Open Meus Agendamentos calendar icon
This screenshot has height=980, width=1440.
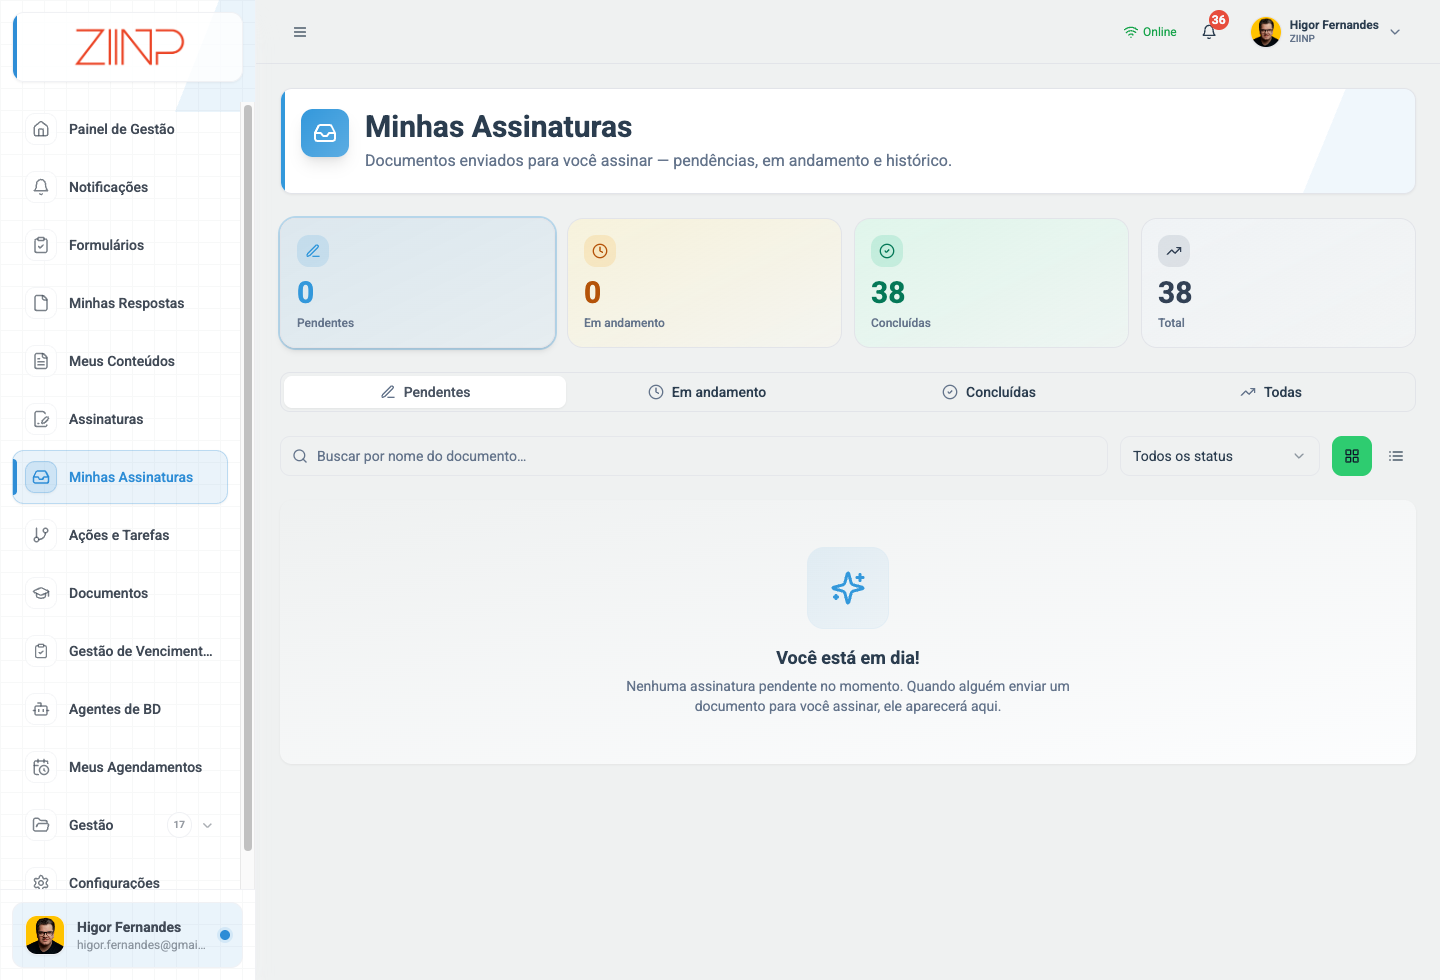click(x=41, y=767)
